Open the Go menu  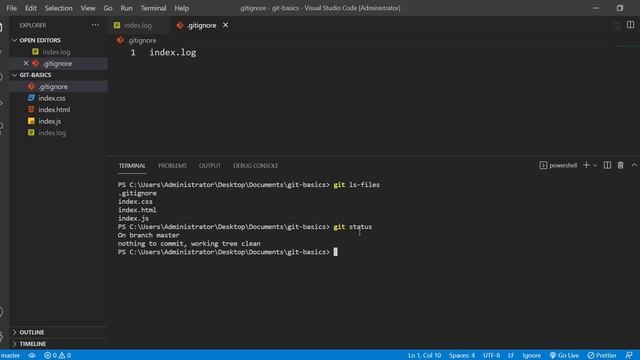[108, 8]
